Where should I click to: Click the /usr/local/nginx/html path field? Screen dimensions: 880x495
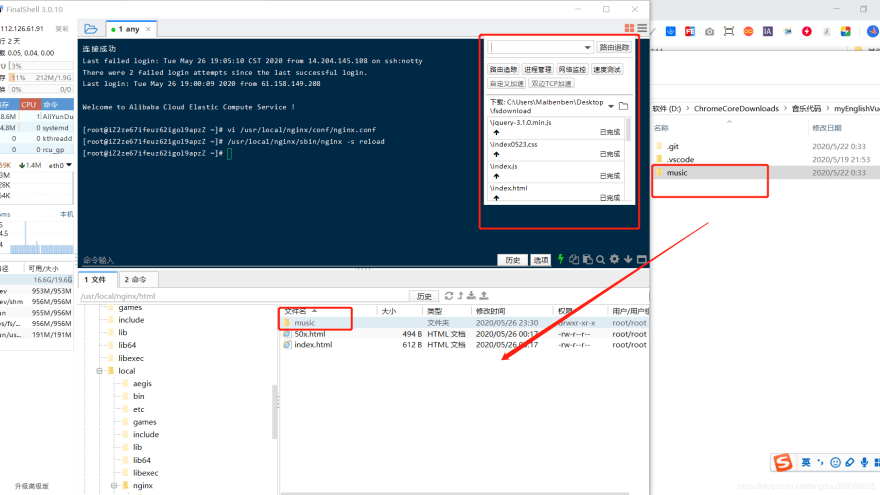click(x=244, y=296)
